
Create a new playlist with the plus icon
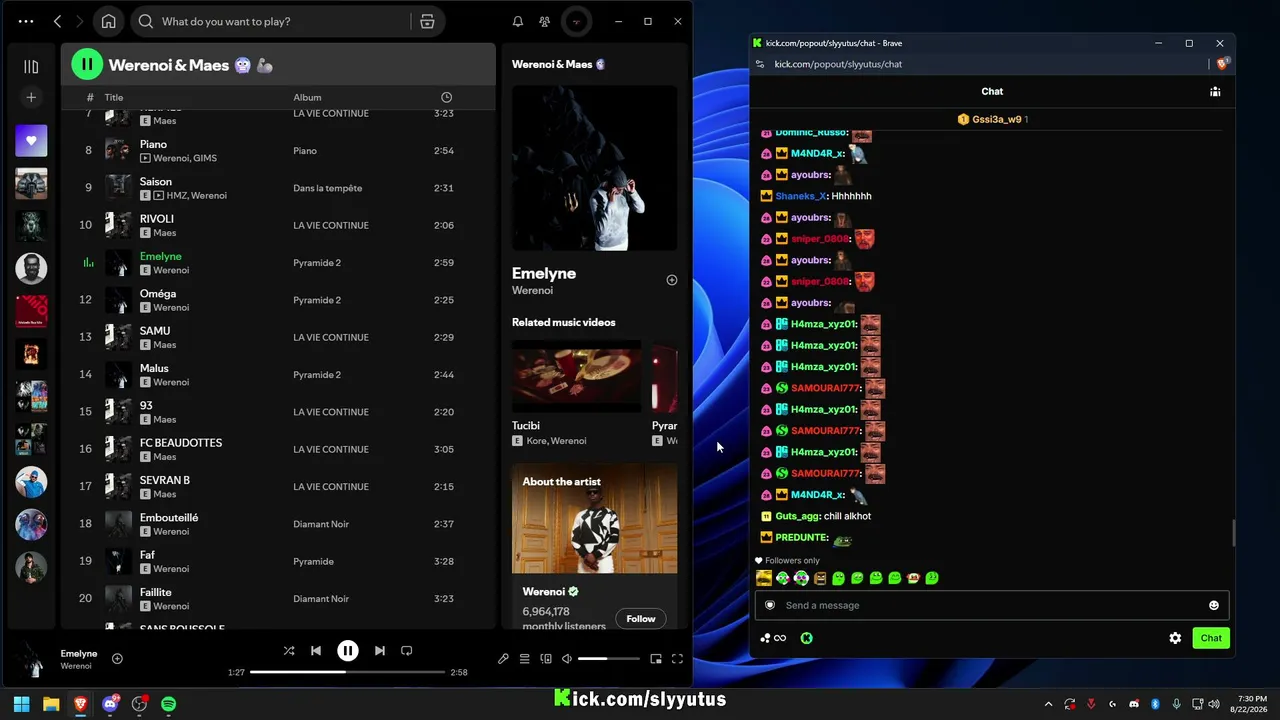click(31, 97)
